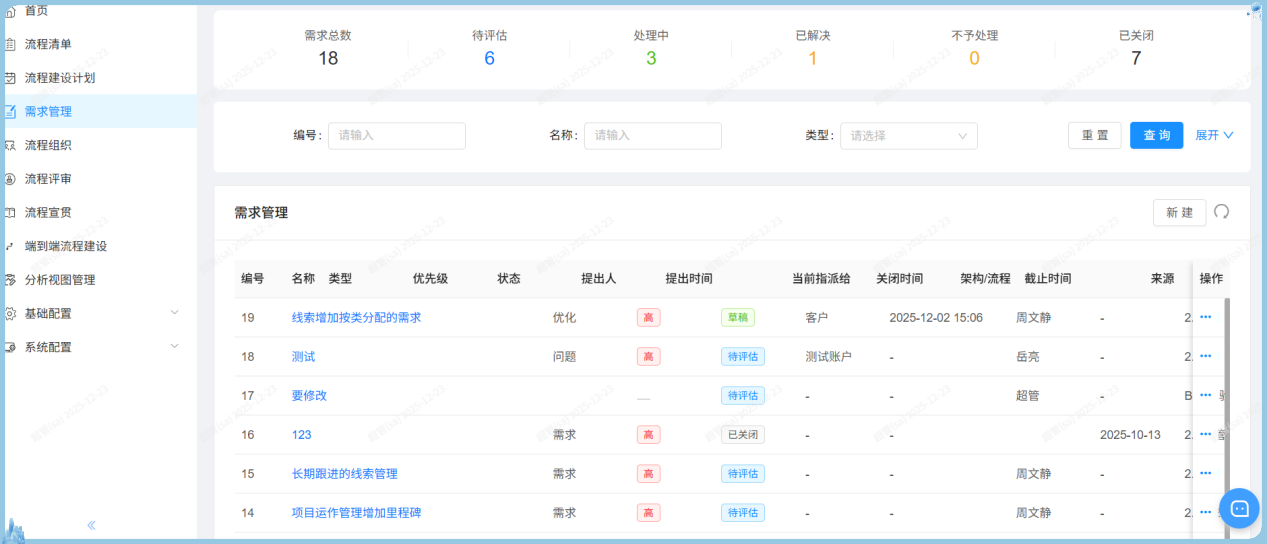The image size is (1267, 544).
Task: Expand more filters via 展开
Action: (x=1215, y=136)
